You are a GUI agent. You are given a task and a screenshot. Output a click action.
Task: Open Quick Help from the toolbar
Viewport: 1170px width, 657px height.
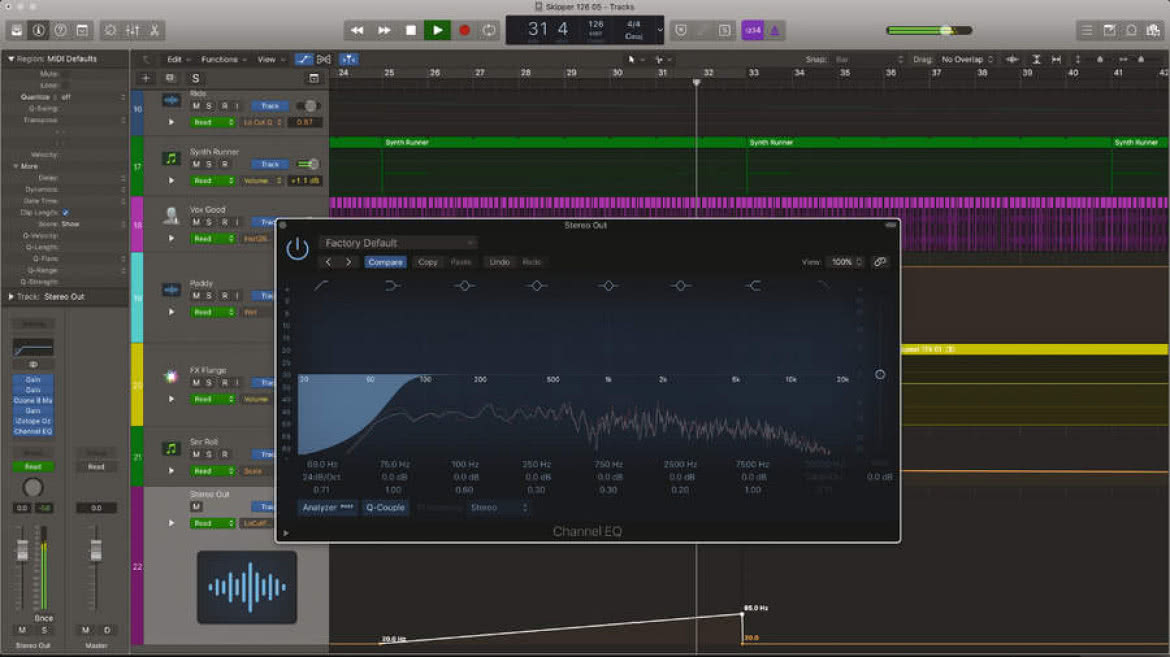click(60, 31)
